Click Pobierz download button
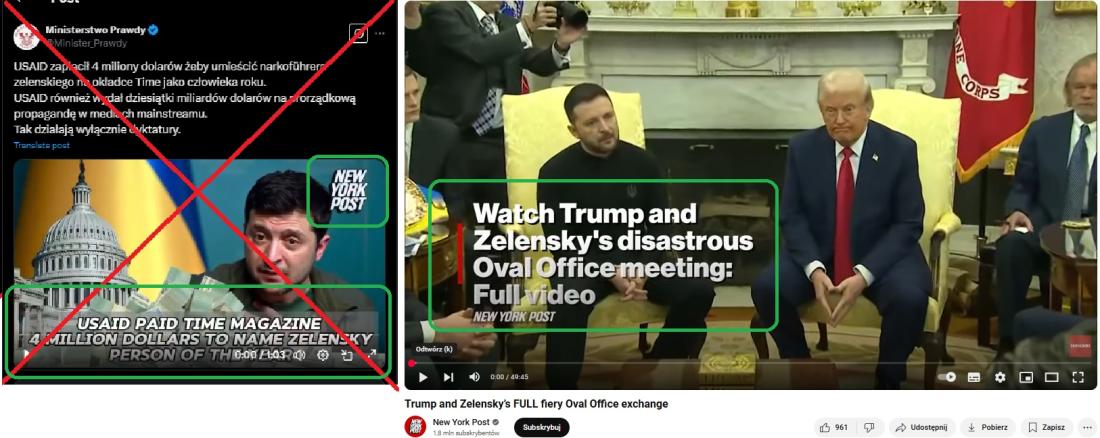 pyautogui.click(x=988, y=427)
